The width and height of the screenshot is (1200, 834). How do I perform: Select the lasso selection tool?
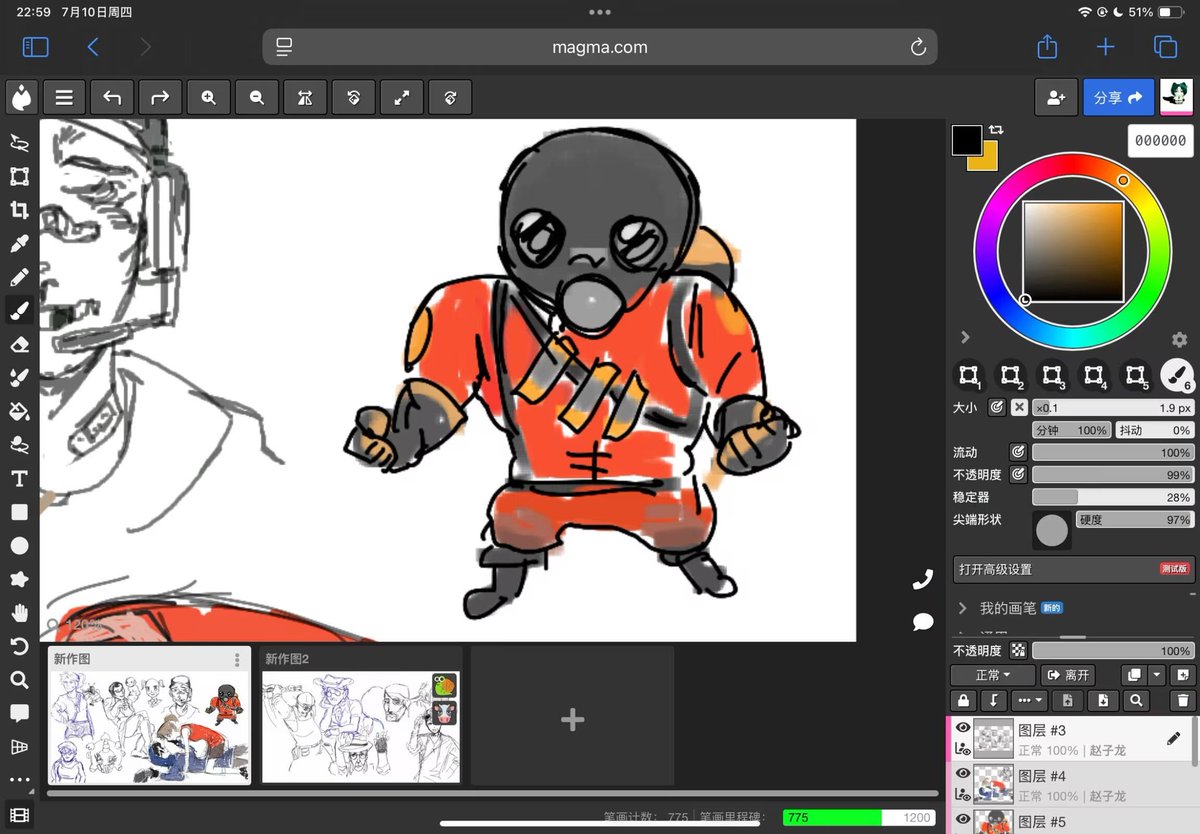tap(19, 143)
